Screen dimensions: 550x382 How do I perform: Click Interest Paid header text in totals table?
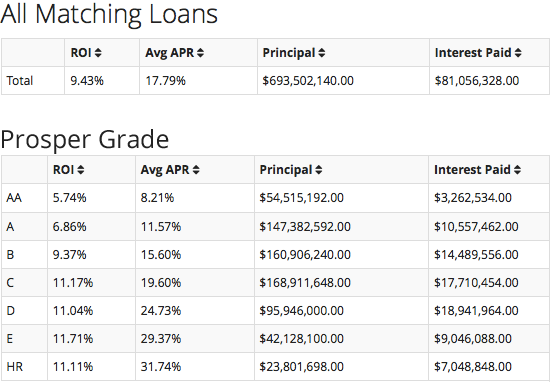click(473, 53)
